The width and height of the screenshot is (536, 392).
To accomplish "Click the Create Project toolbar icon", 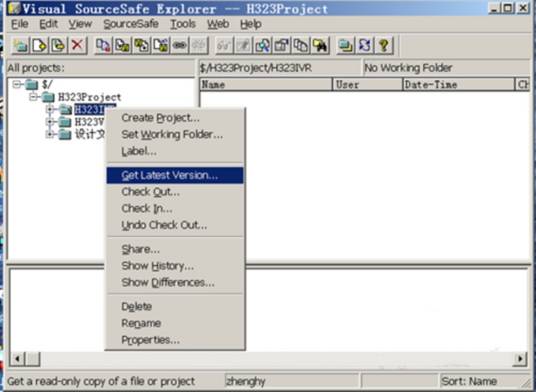I will click(20, 45).
